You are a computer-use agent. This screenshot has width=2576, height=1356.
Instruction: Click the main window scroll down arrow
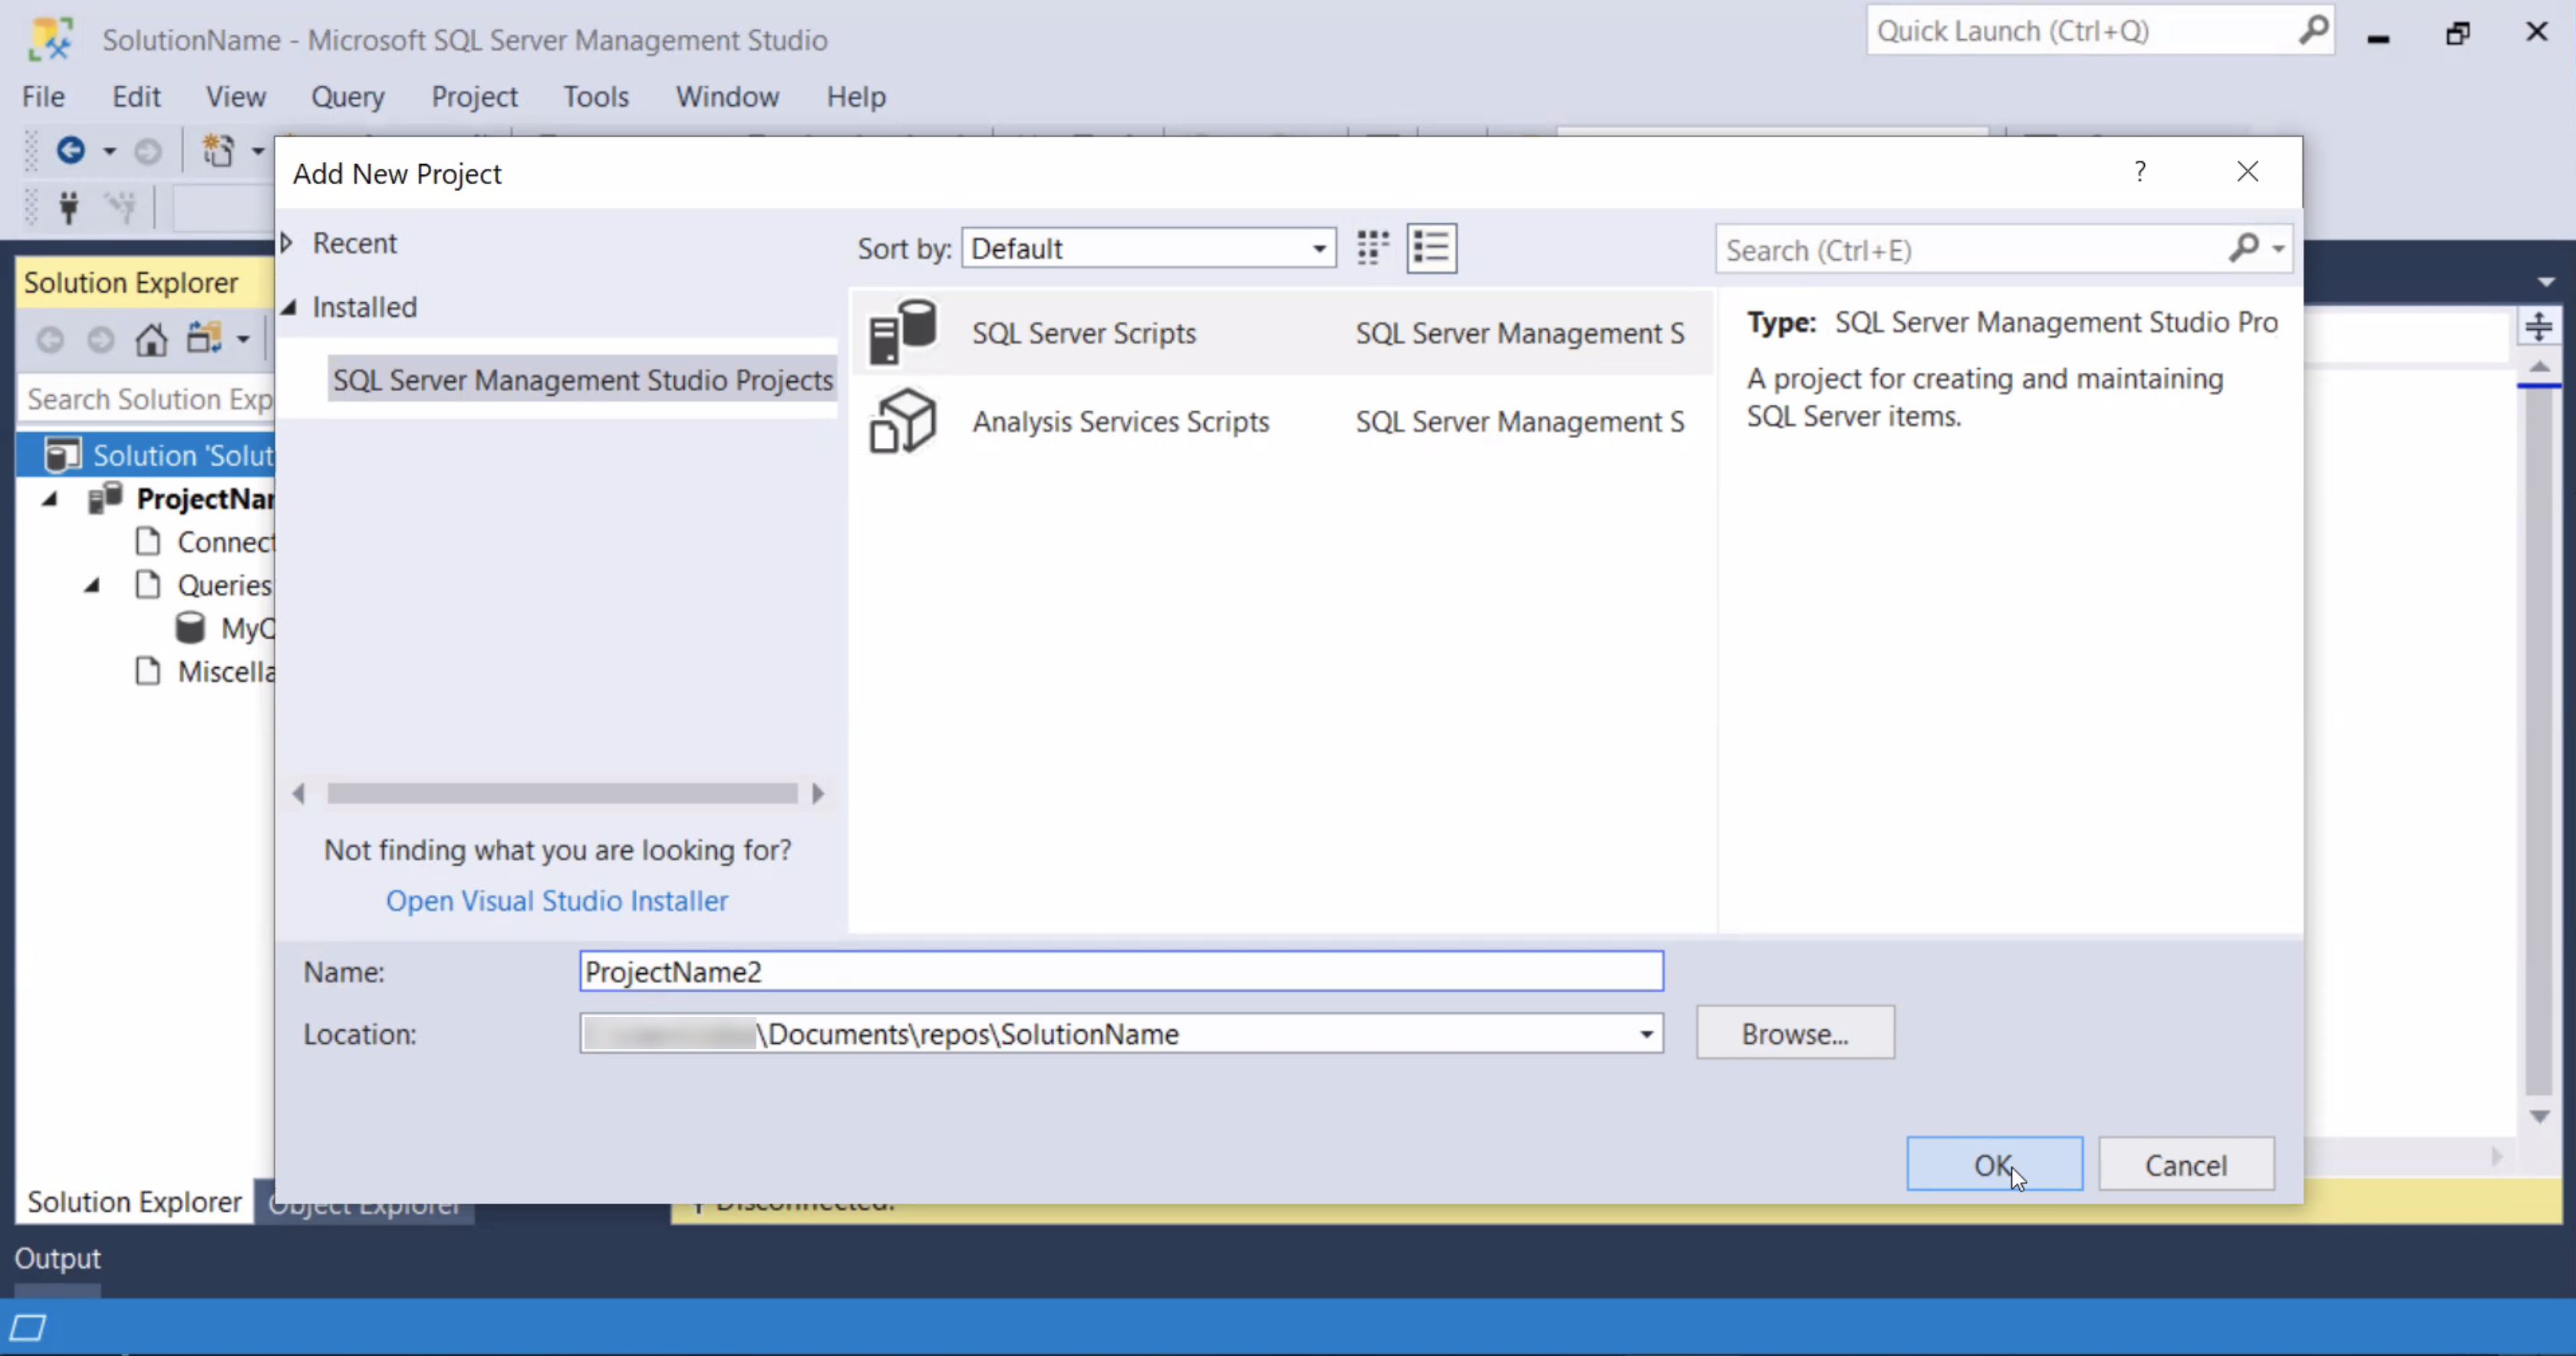point(2540,1116)
